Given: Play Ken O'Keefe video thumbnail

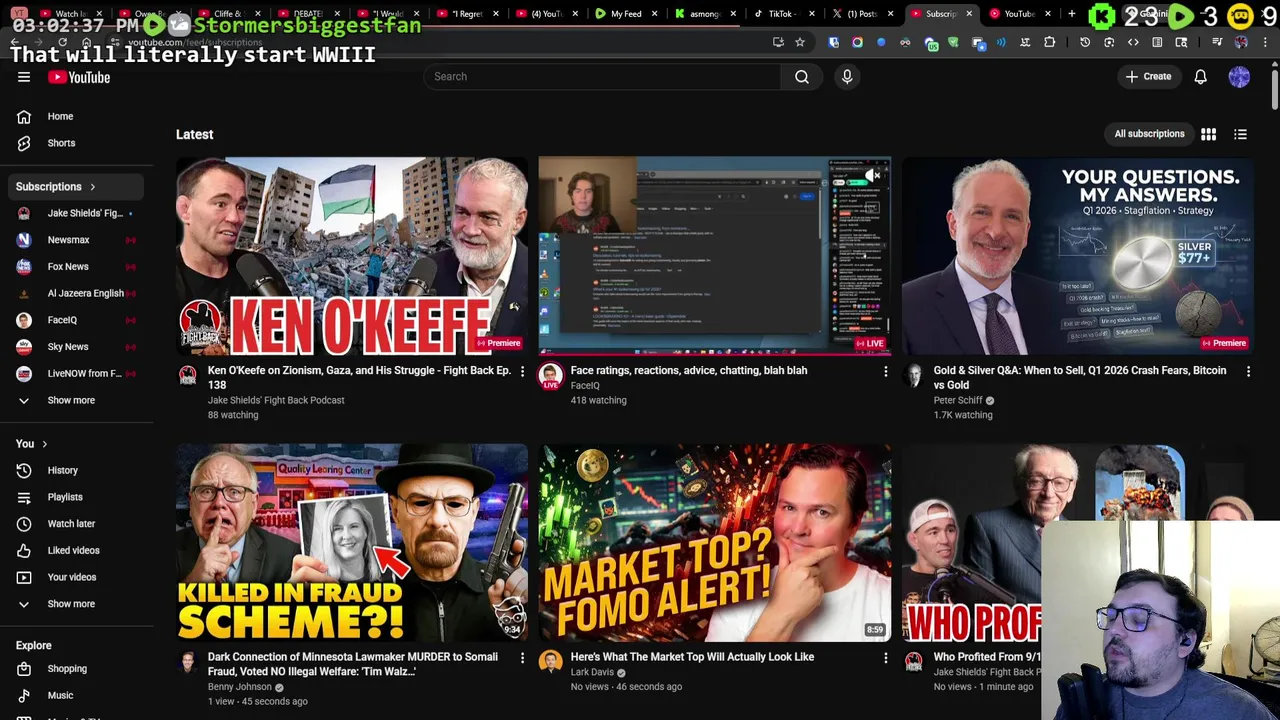Looking at the screenshot, I should click(x=352, y=255).
